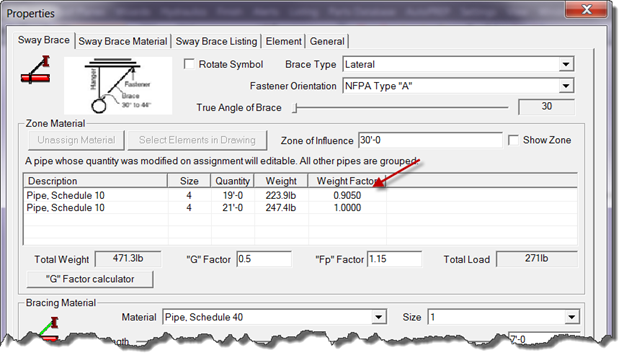Click the Quantity column header
This screenshot has width=624, height=363.
[x=232, y=181]
